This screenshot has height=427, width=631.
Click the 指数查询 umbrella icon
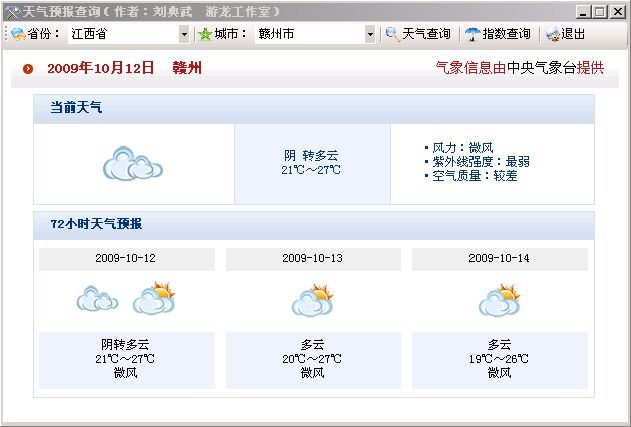[x=472, y=34]
